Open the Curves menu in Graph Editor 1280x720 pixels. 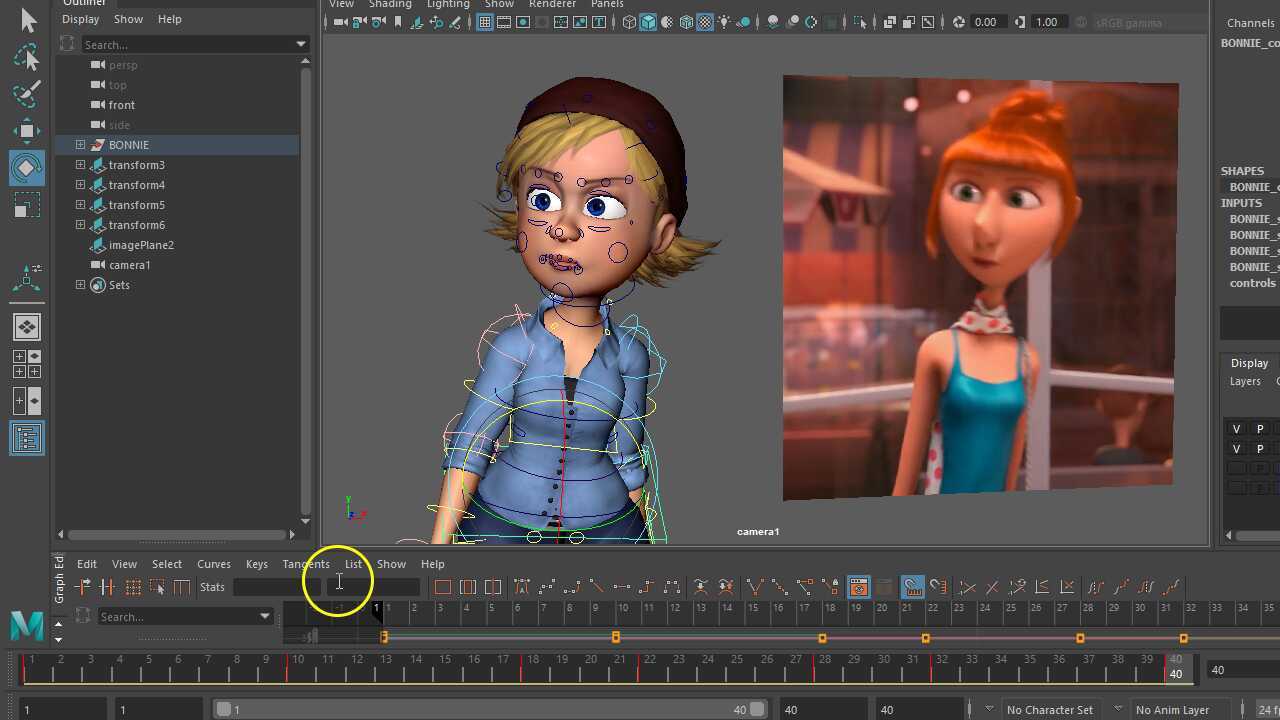(x=213, y=564)
